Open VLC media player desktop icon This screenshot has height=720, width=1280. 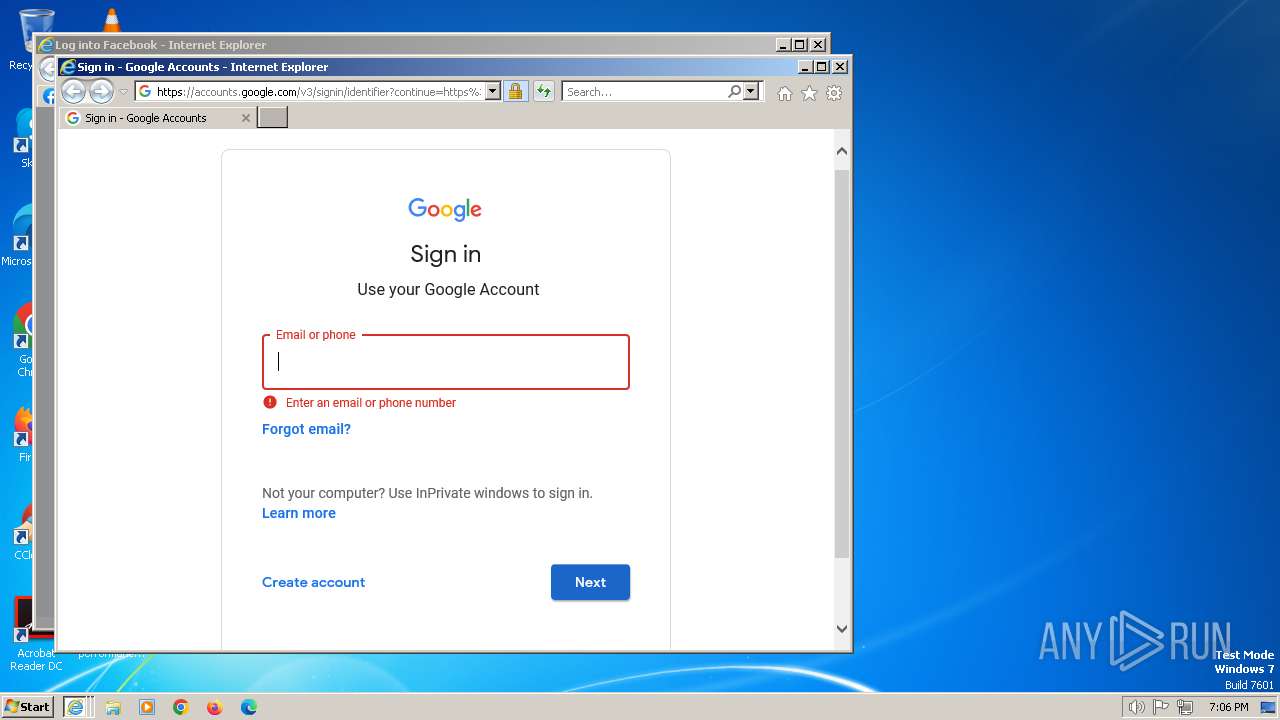(x=112, y=20)
